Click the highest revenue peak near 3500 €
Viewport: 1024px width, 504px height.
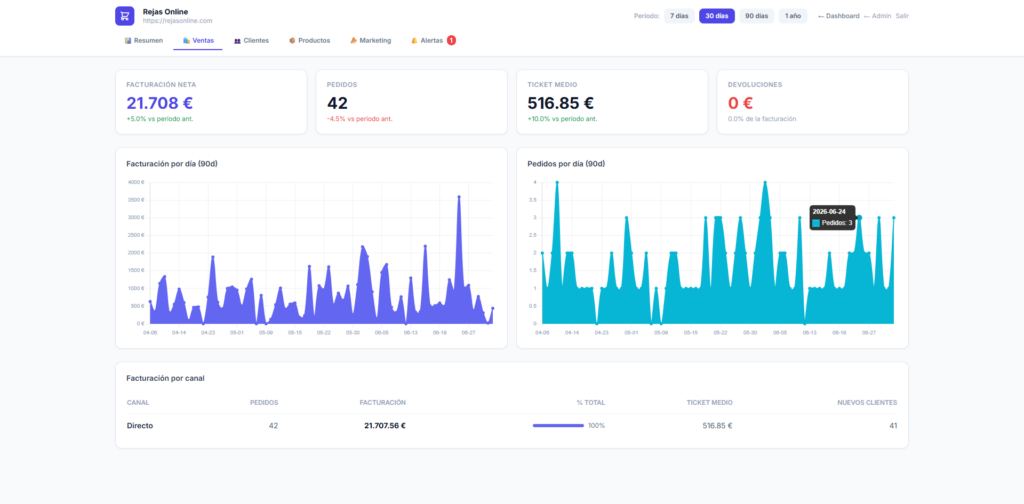coord(459,197)
